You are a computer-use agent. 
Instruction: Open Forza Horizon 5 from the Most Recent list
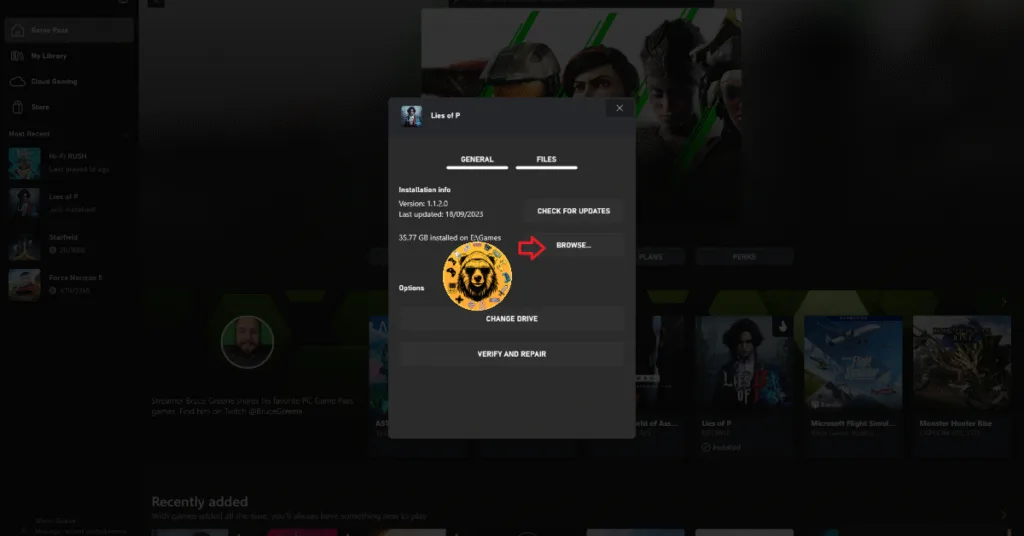pyautogui.click(x=69, y=284)
